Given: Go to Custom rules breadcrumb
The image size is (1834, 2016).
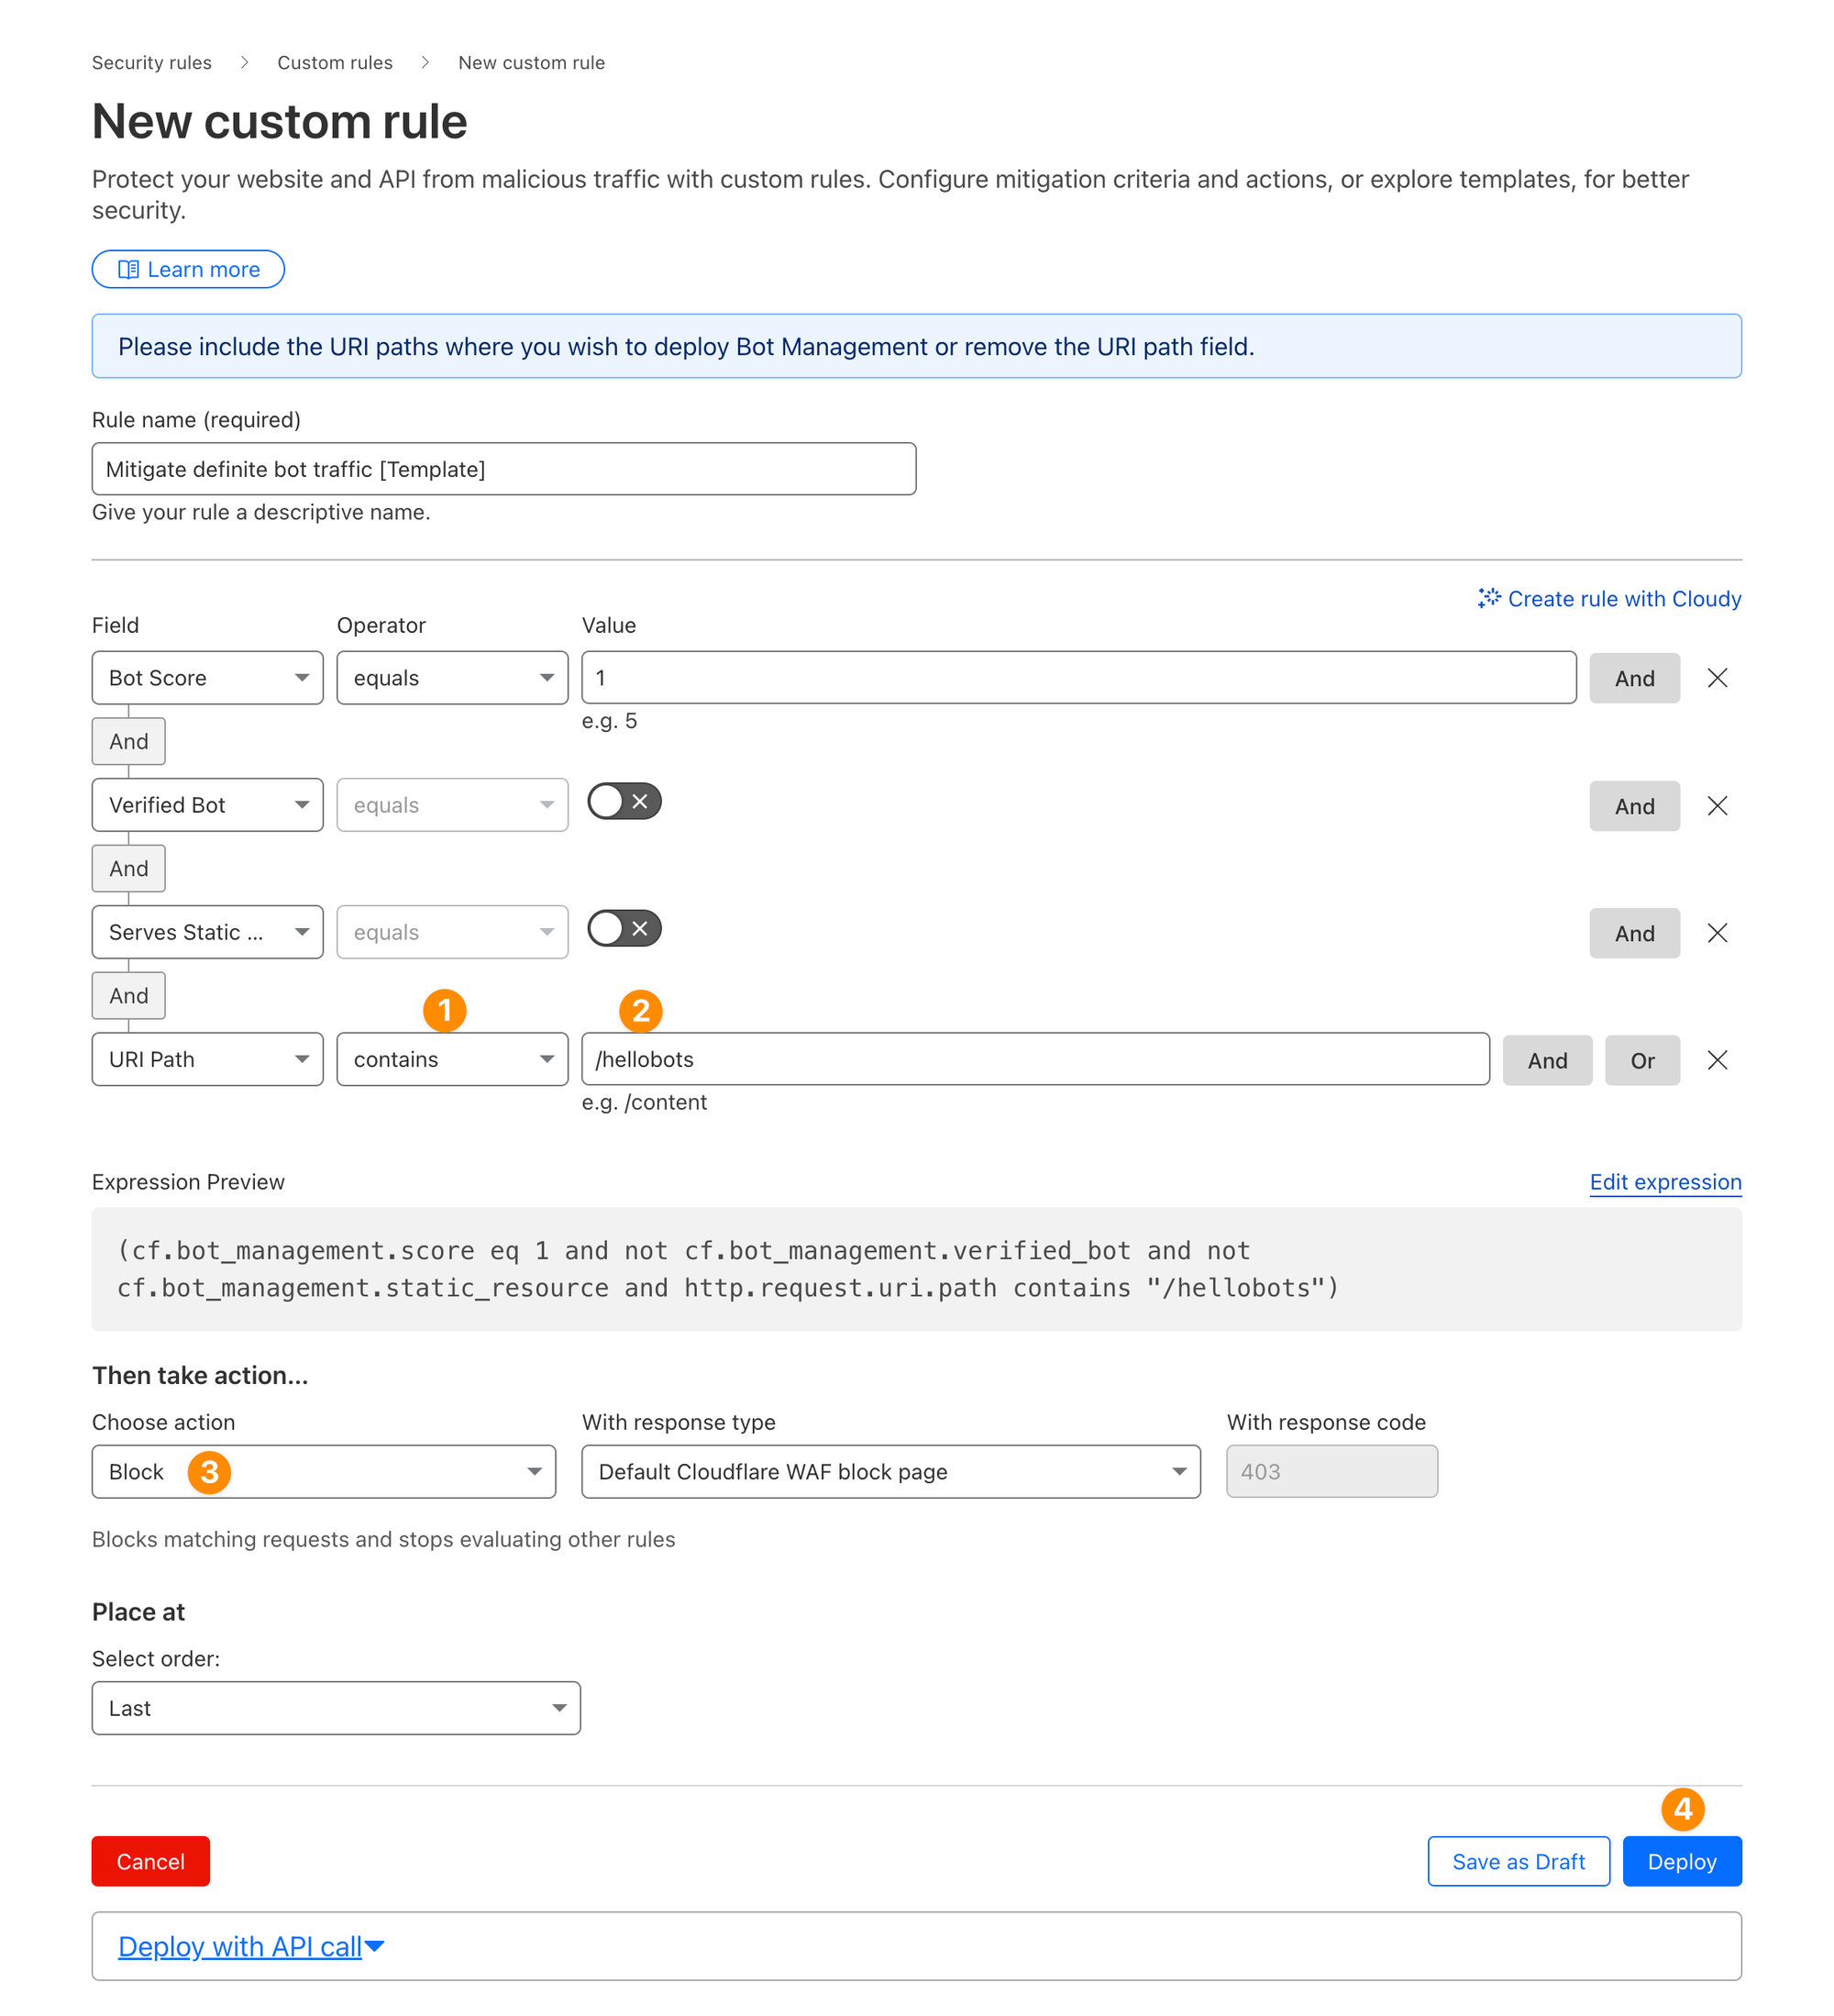Looking at the screenshot, I should (335, 63).
